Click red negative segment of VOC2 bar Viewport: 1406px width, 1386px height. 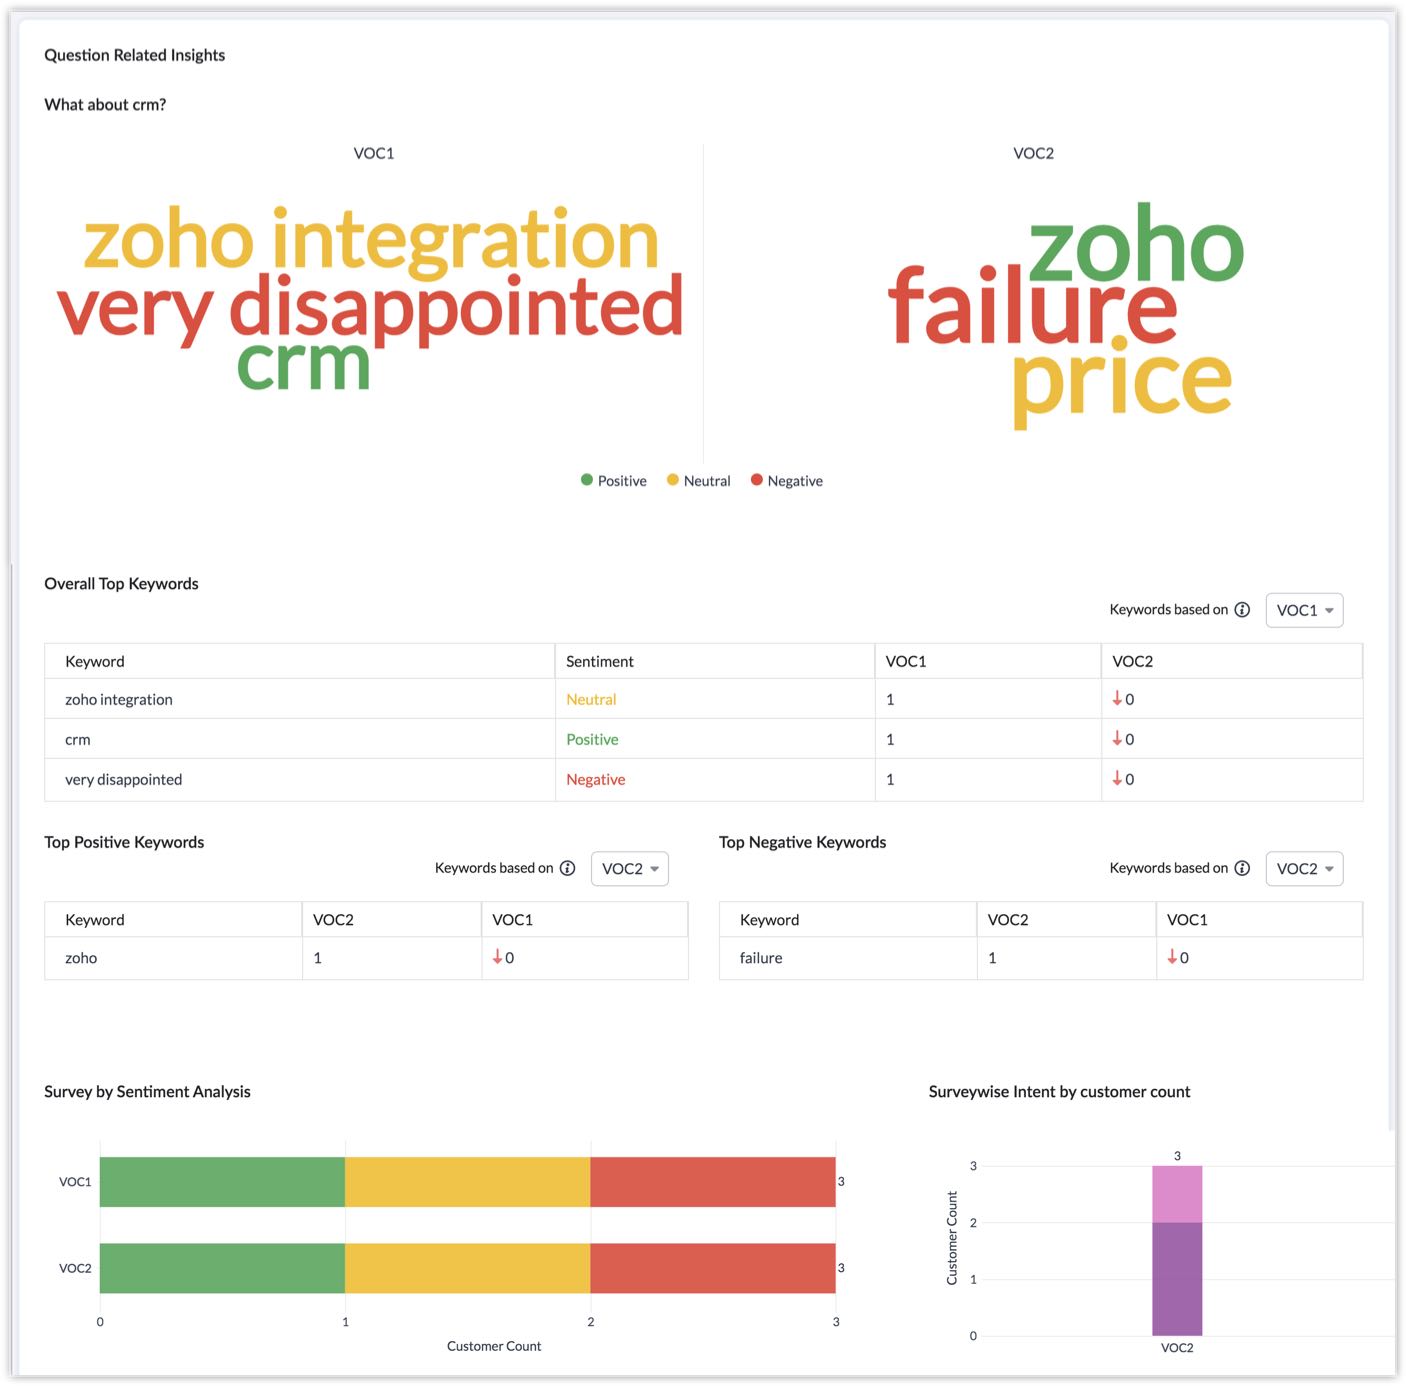point(712,1268)
